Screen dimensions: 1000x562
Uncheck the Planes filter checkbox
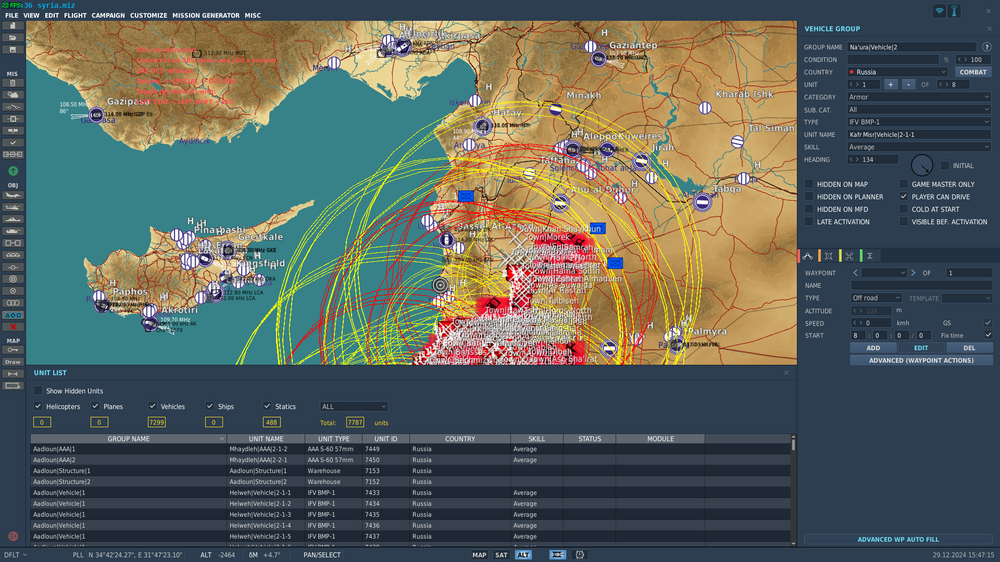point(96,406)
